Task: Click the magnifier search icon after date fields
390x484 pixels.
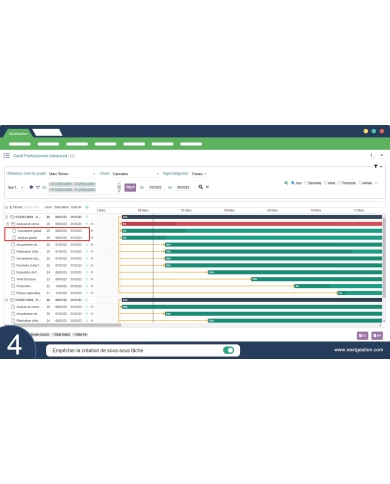Action: point(200,187)
